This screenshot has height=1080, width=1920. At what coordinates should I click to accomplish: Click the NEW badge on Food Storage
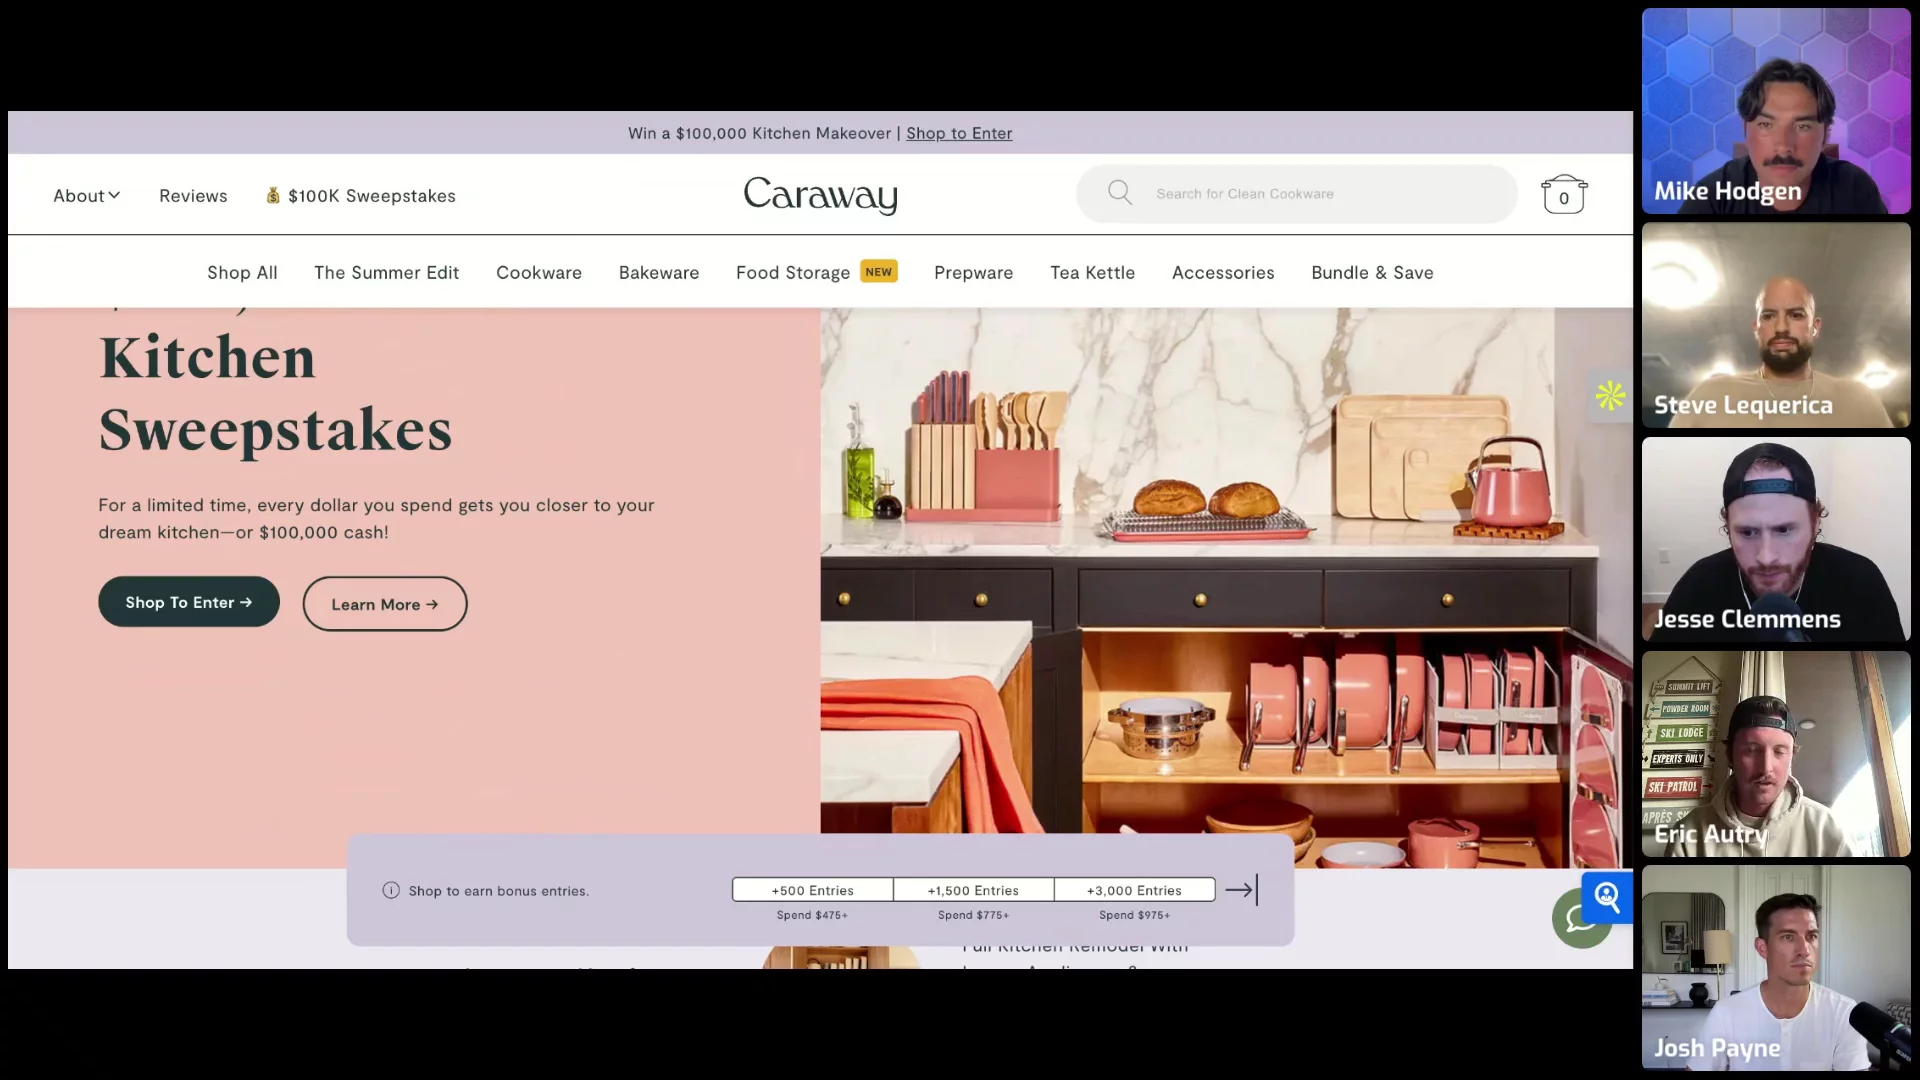point(879,271)
